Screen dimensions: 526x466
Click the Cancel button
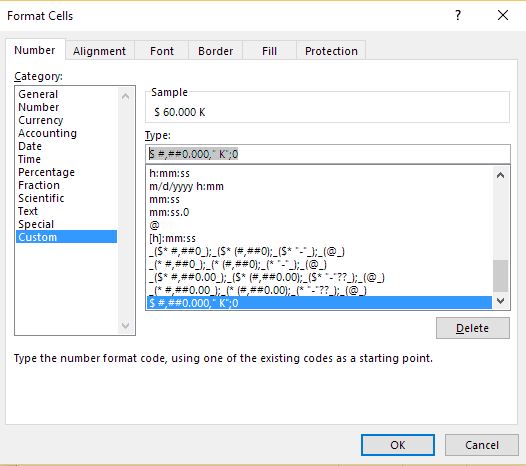pyautogui.click(x=482, y=445)
